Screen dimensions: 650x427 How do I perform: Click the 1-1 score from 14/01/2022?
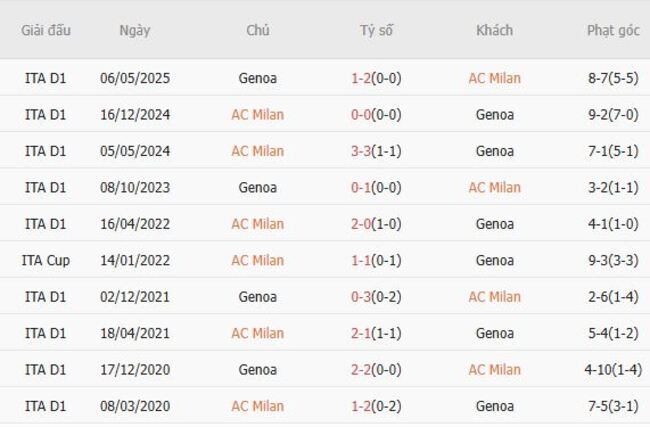[376, 260]
